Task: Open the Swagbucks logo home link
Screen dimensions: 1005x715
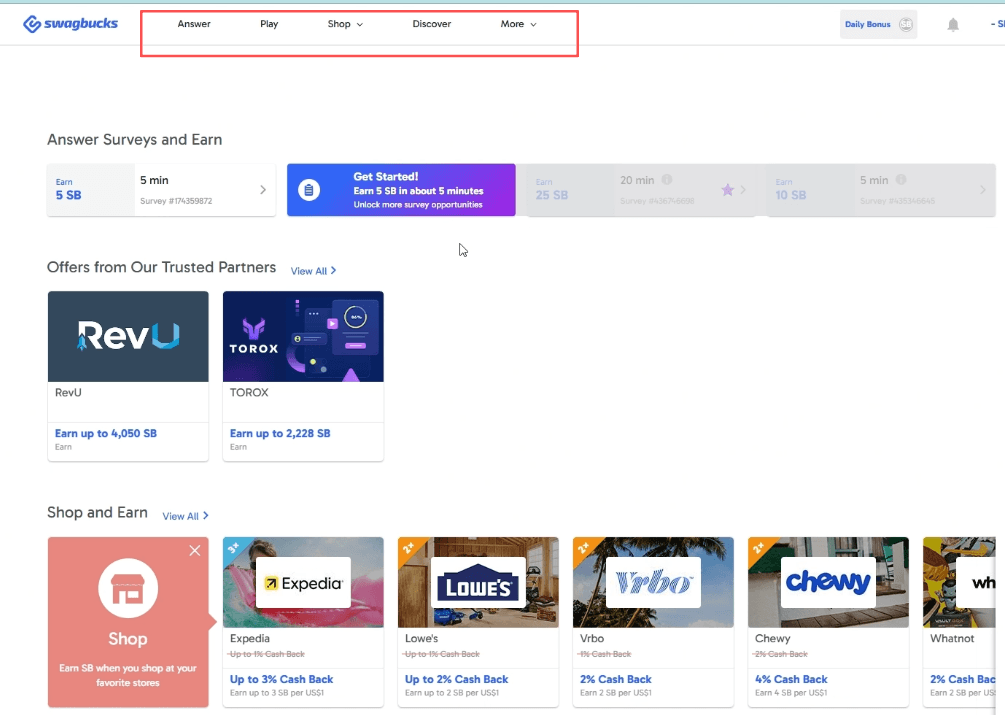Action: tap(71, 24)
